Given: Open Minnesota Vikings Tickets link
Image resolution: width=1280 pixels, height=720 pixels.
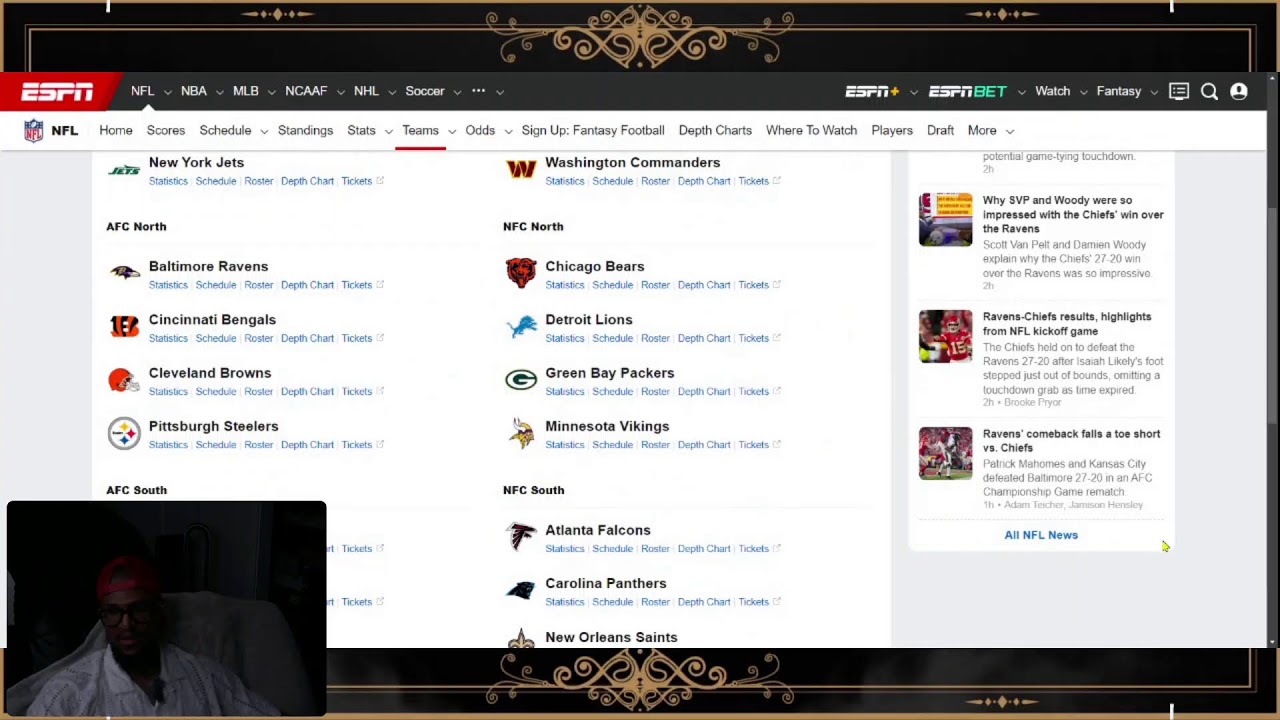Looking at the screenshot, I should tap(753, 445).
